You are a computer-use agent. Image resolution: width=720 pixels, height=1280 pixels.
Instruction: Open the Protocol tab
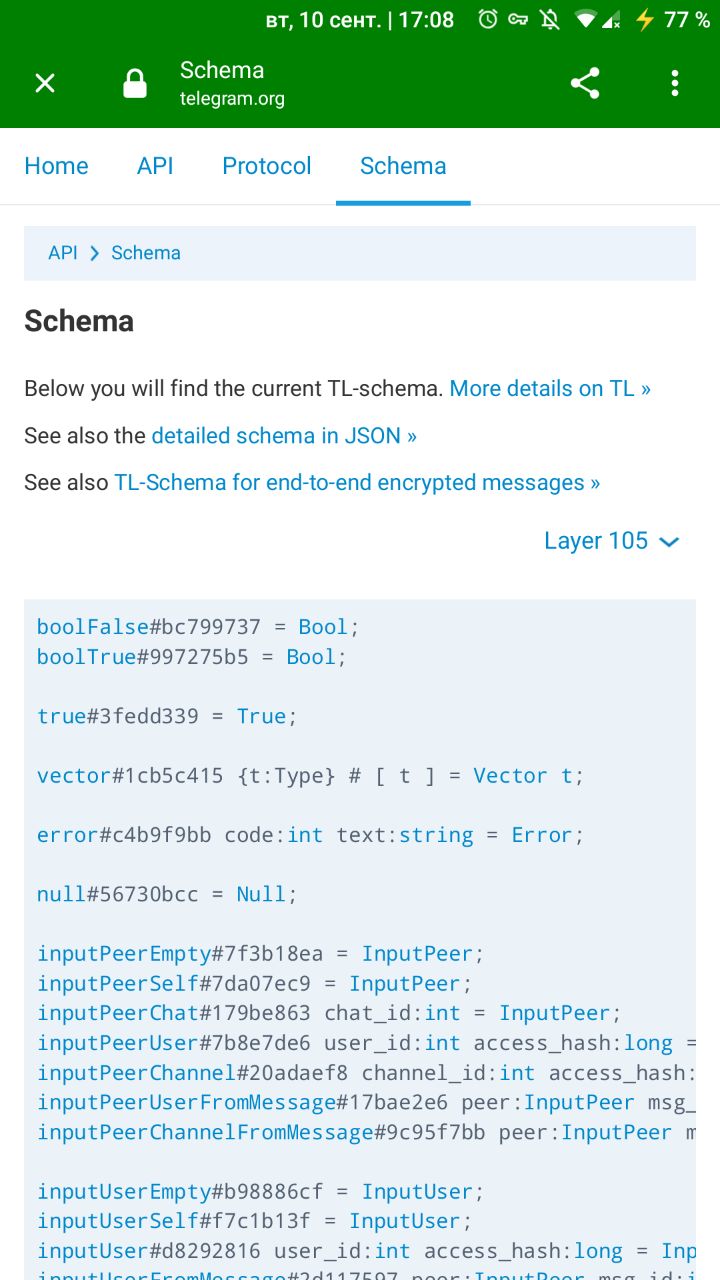click(x=267, y=166)
